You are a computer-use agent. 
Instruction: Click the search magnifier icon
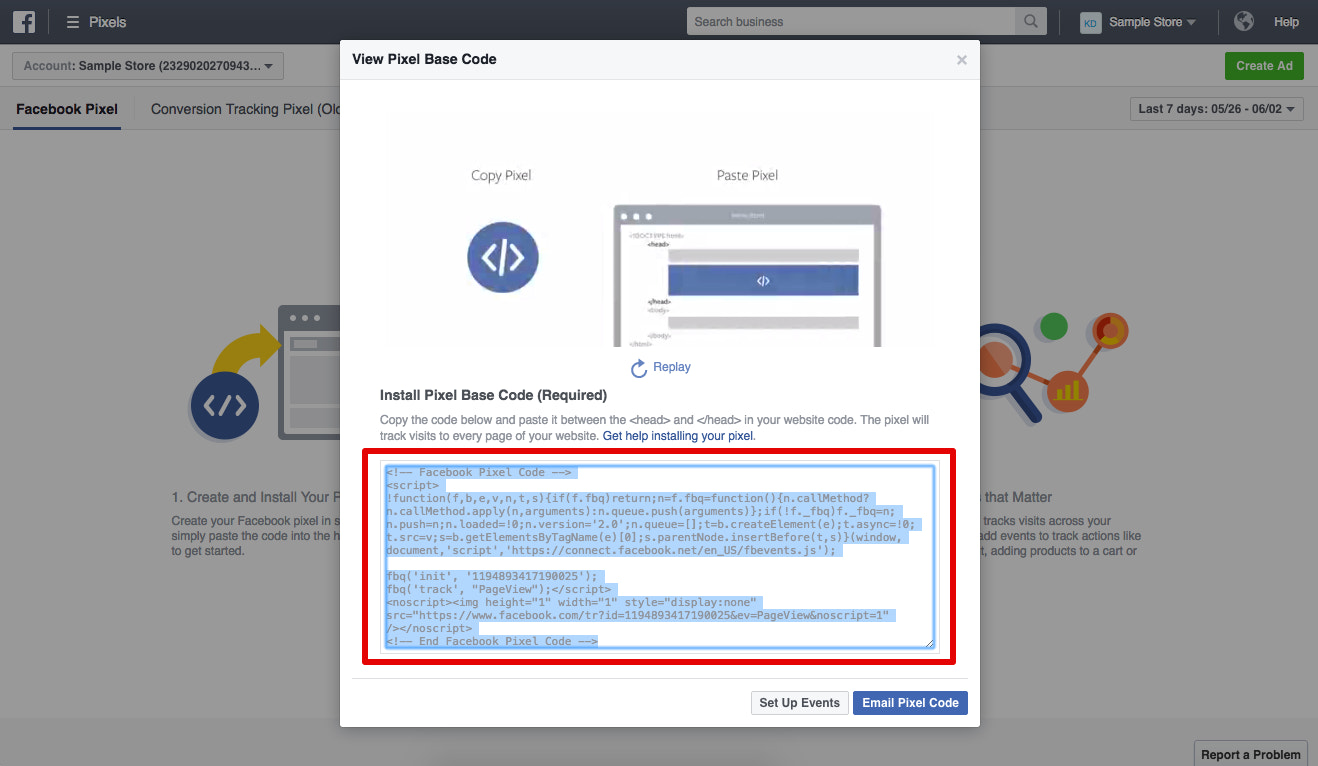point(1030,21)
